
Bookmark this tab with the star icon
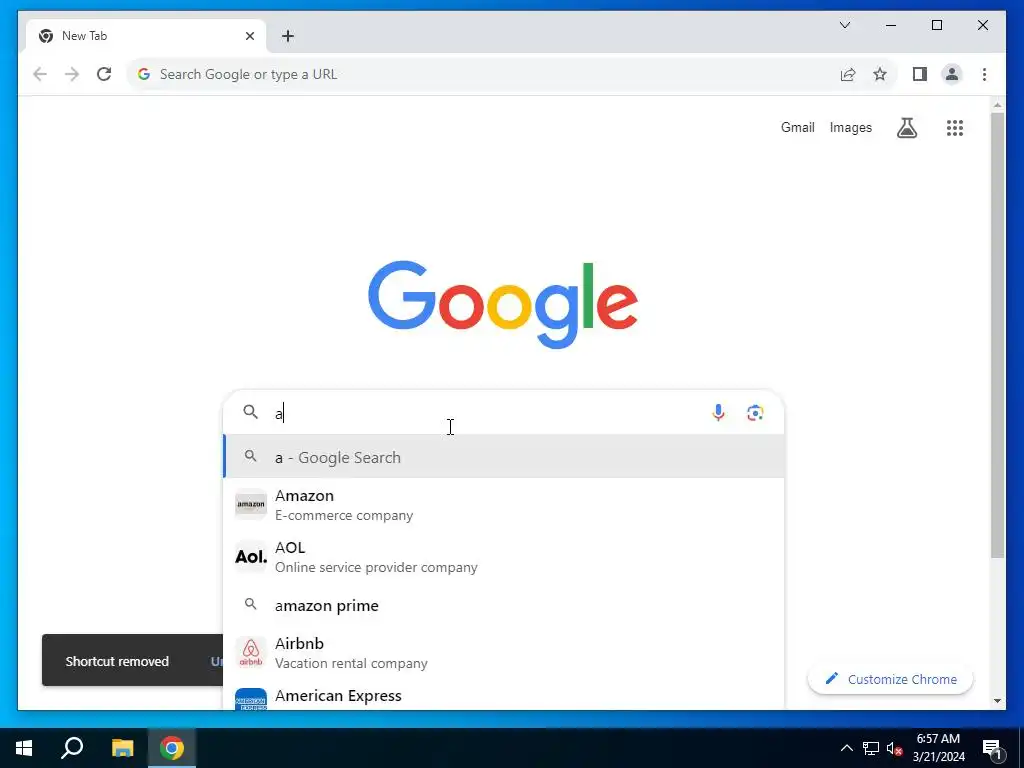(x=880, y=74)
